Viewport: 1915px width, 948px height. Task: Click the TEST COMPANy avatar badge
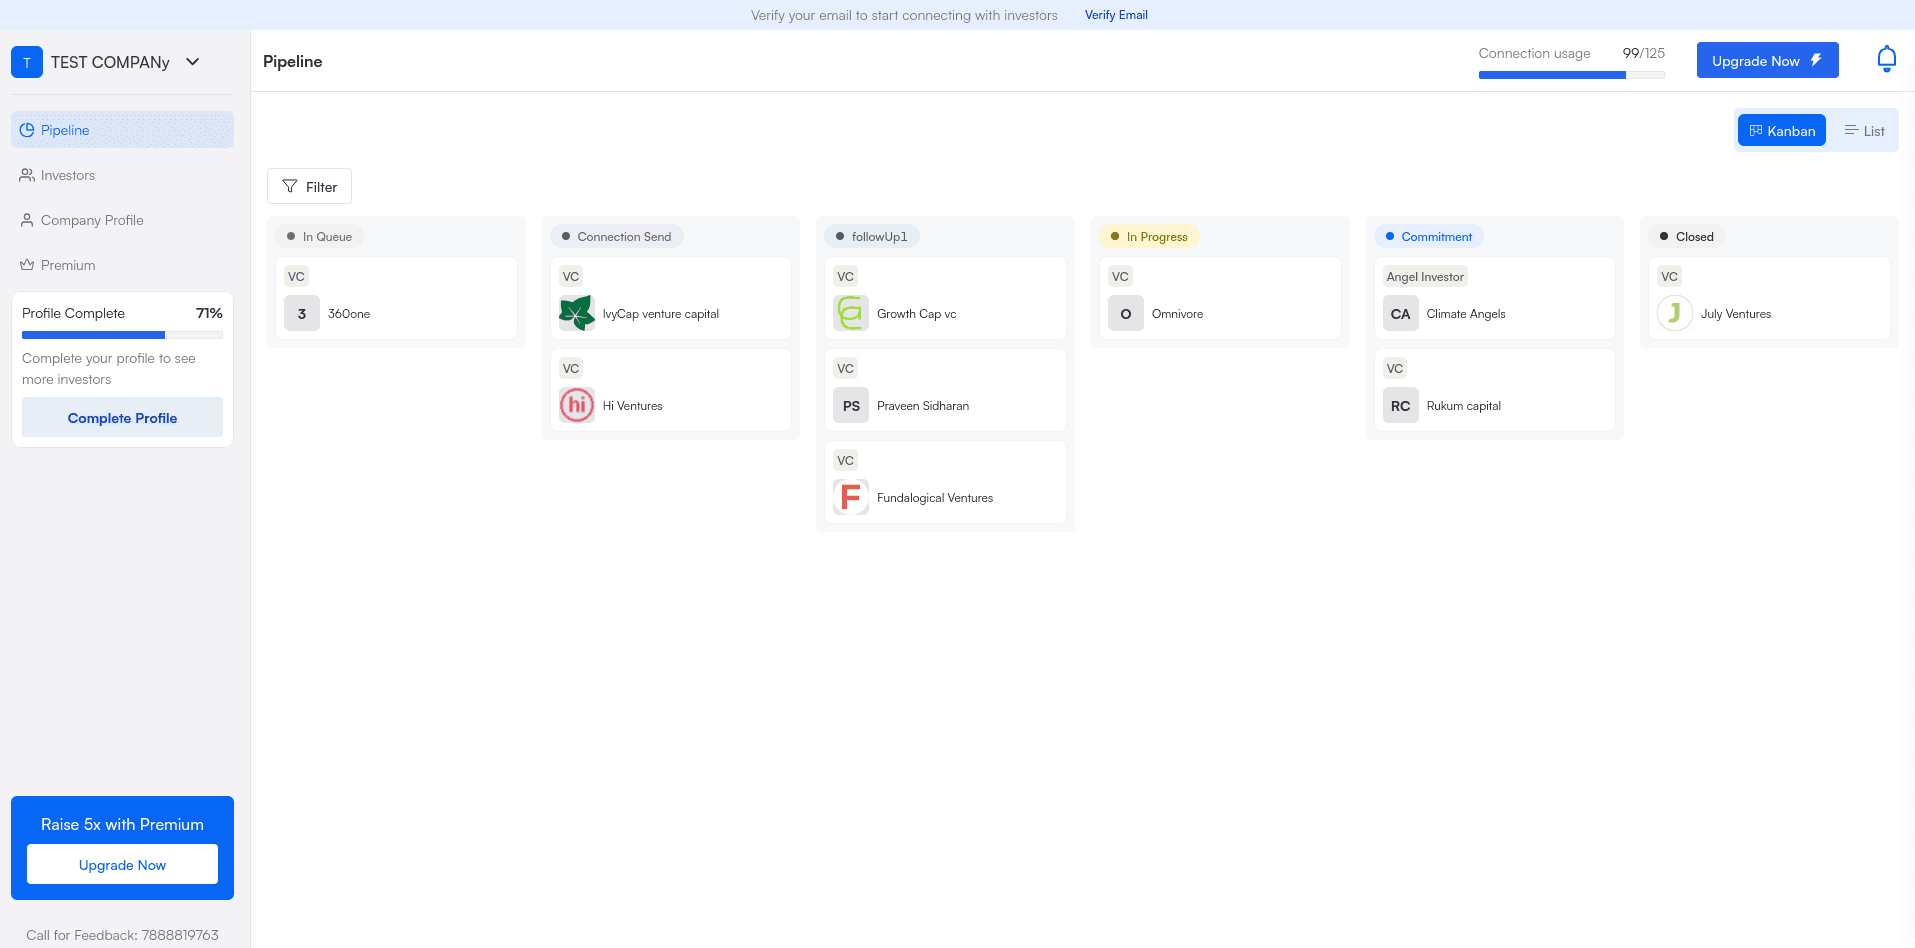[27, 62]
